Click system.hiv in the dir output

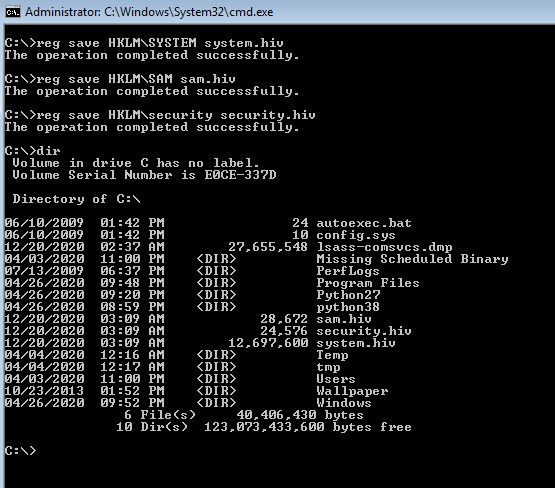pos(356,343)
